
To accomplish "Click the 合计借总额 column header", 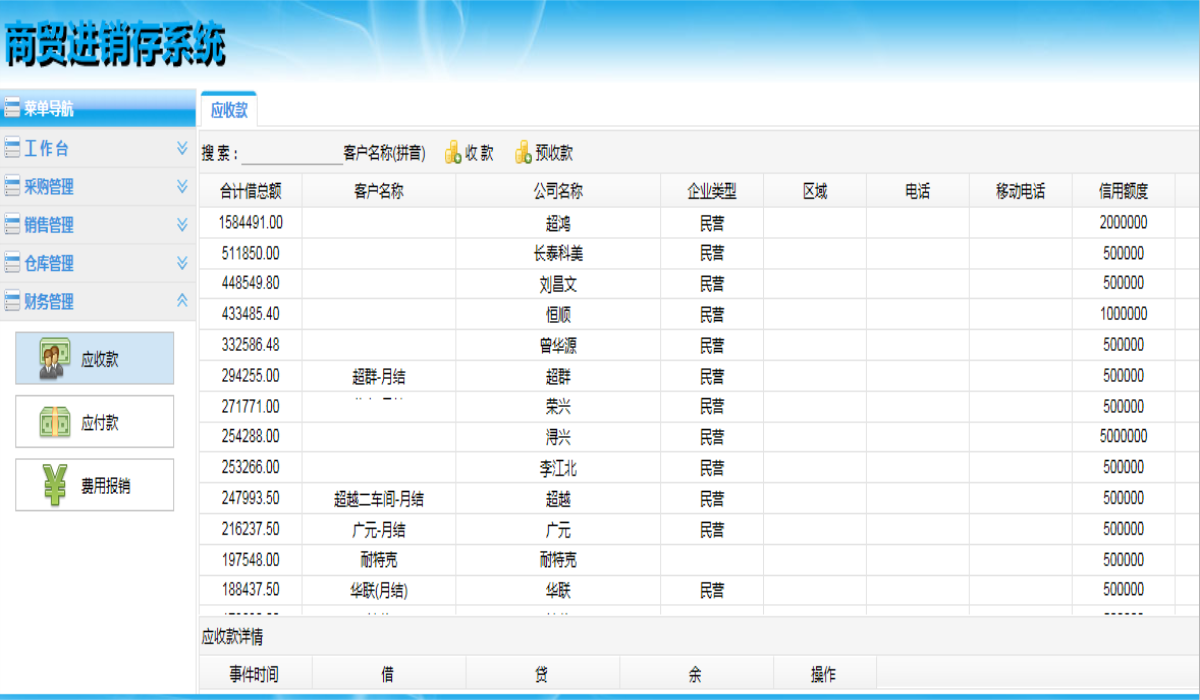I will (x=250, y=192).
